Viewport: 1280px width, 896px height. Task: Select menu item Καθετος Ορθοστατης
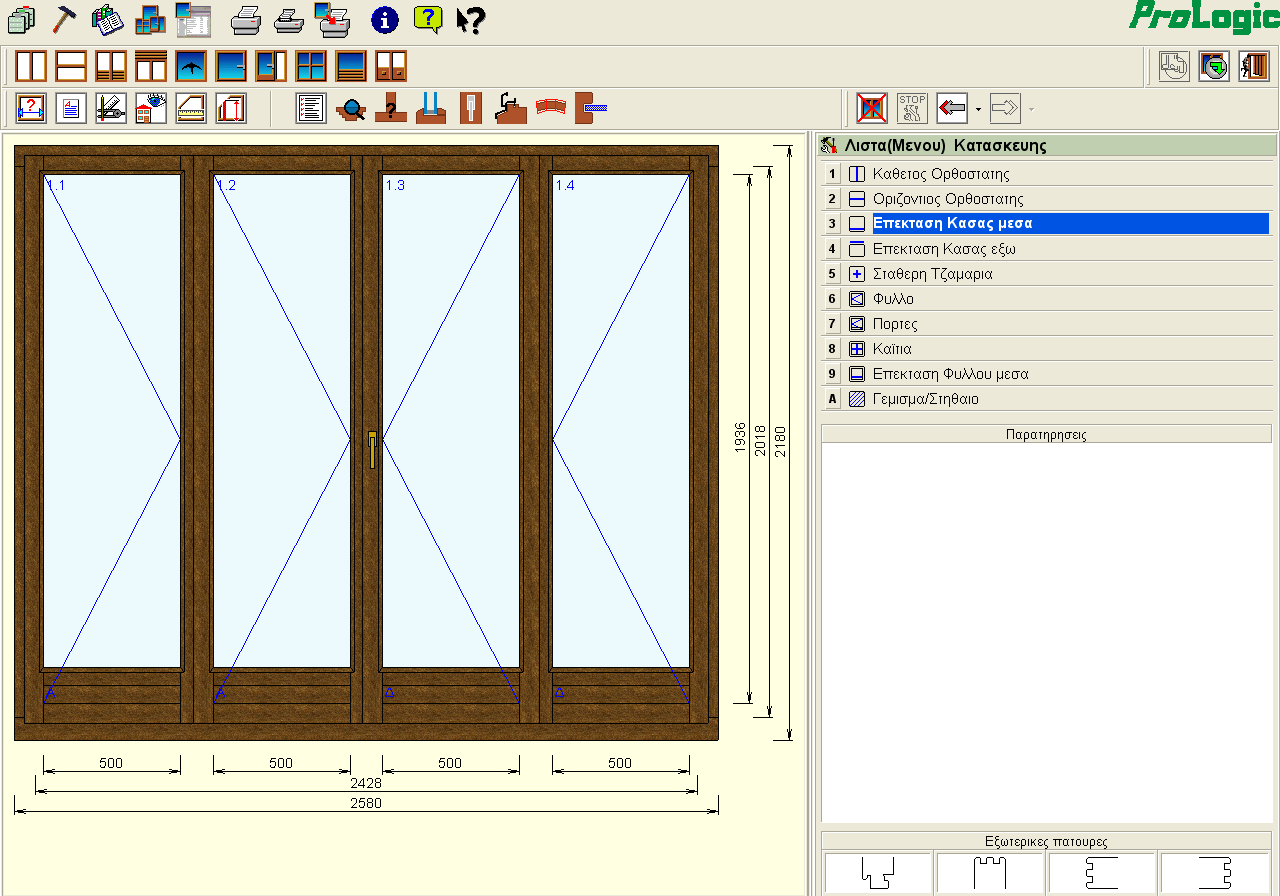point(1046,174)
